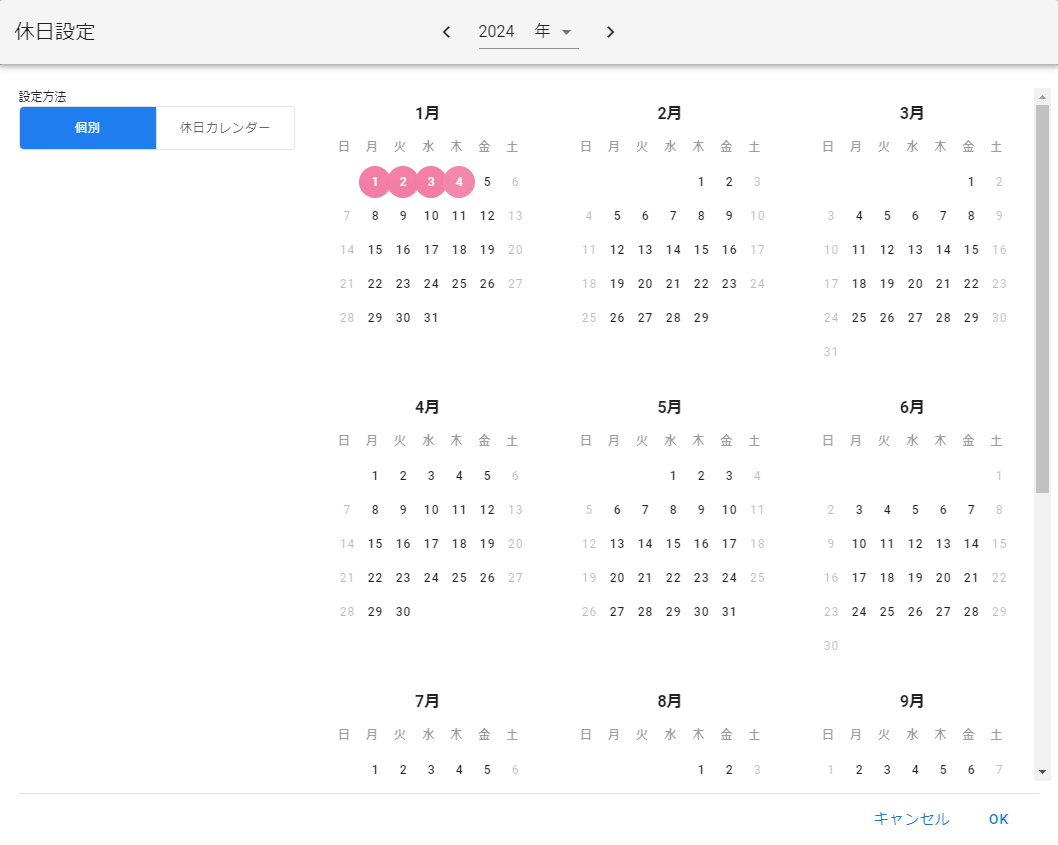Select the 個別 setting method tab
1058x845 pixels.
pos(88,128)
